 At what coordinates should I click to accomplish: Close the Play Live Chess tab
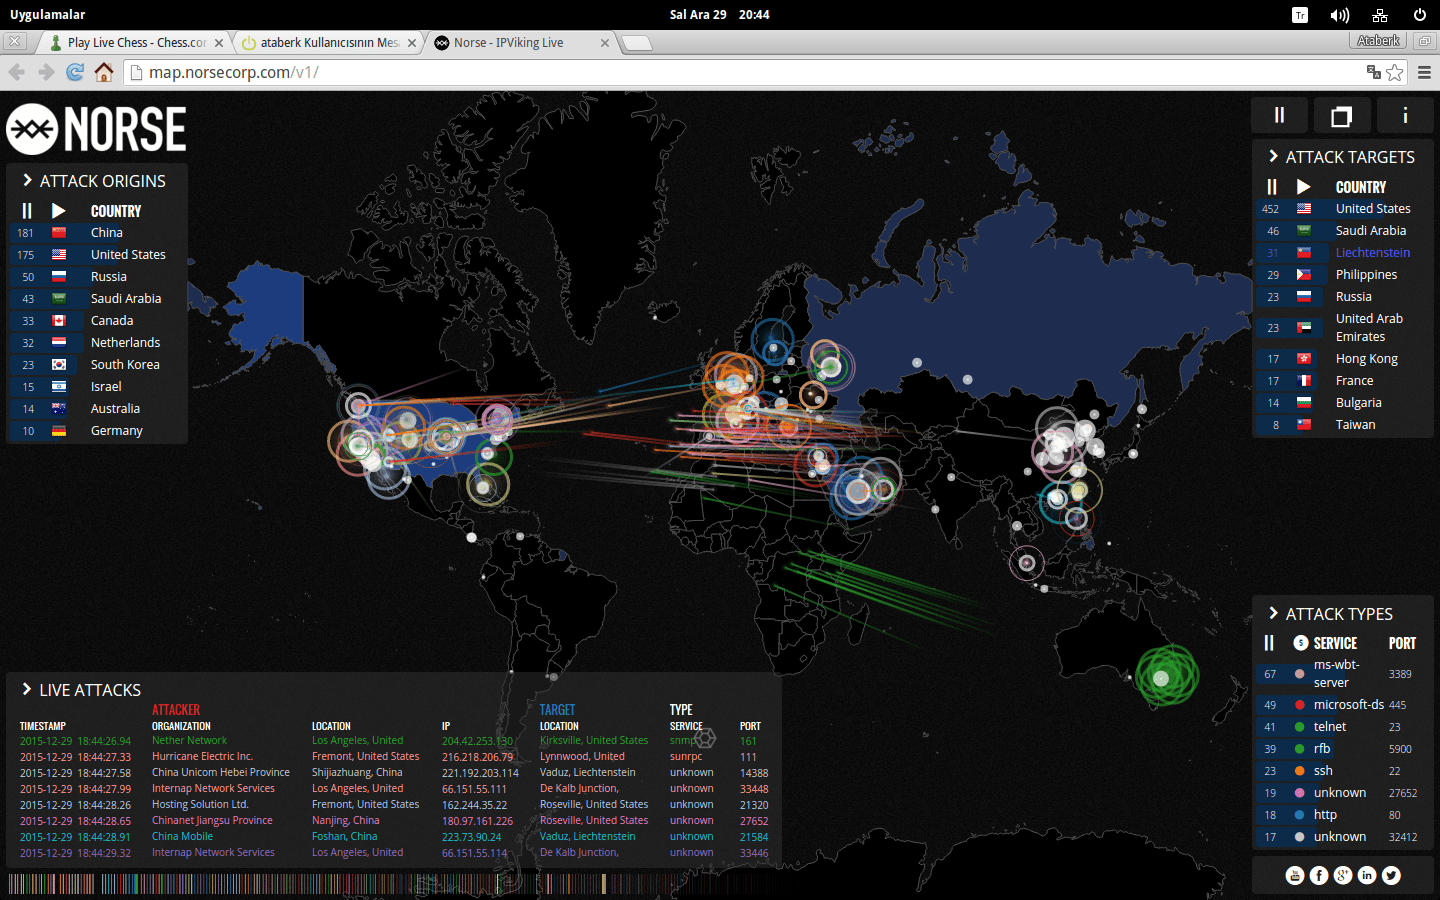(219, 43)
